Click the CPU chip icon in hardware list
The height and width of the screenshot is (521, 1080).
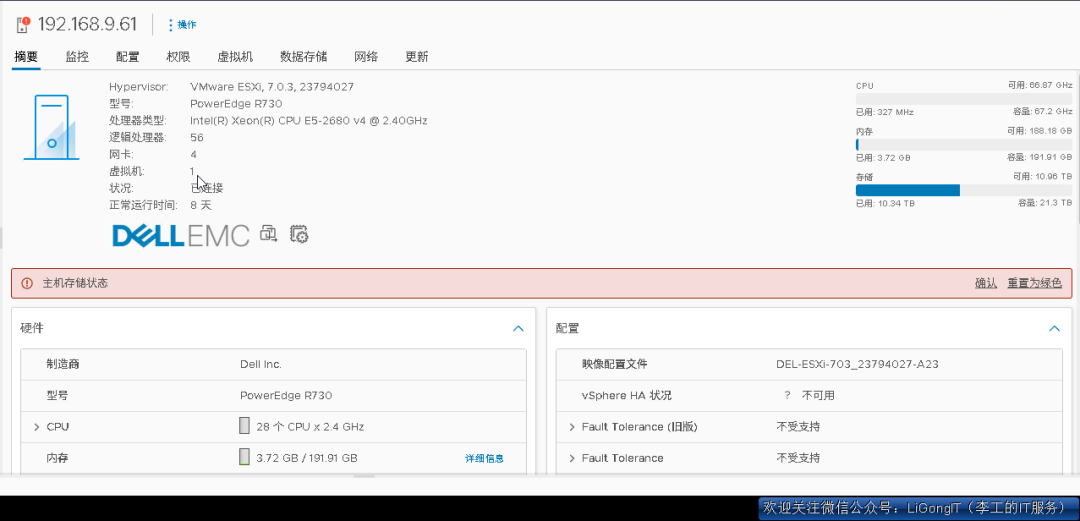[244, 426]
